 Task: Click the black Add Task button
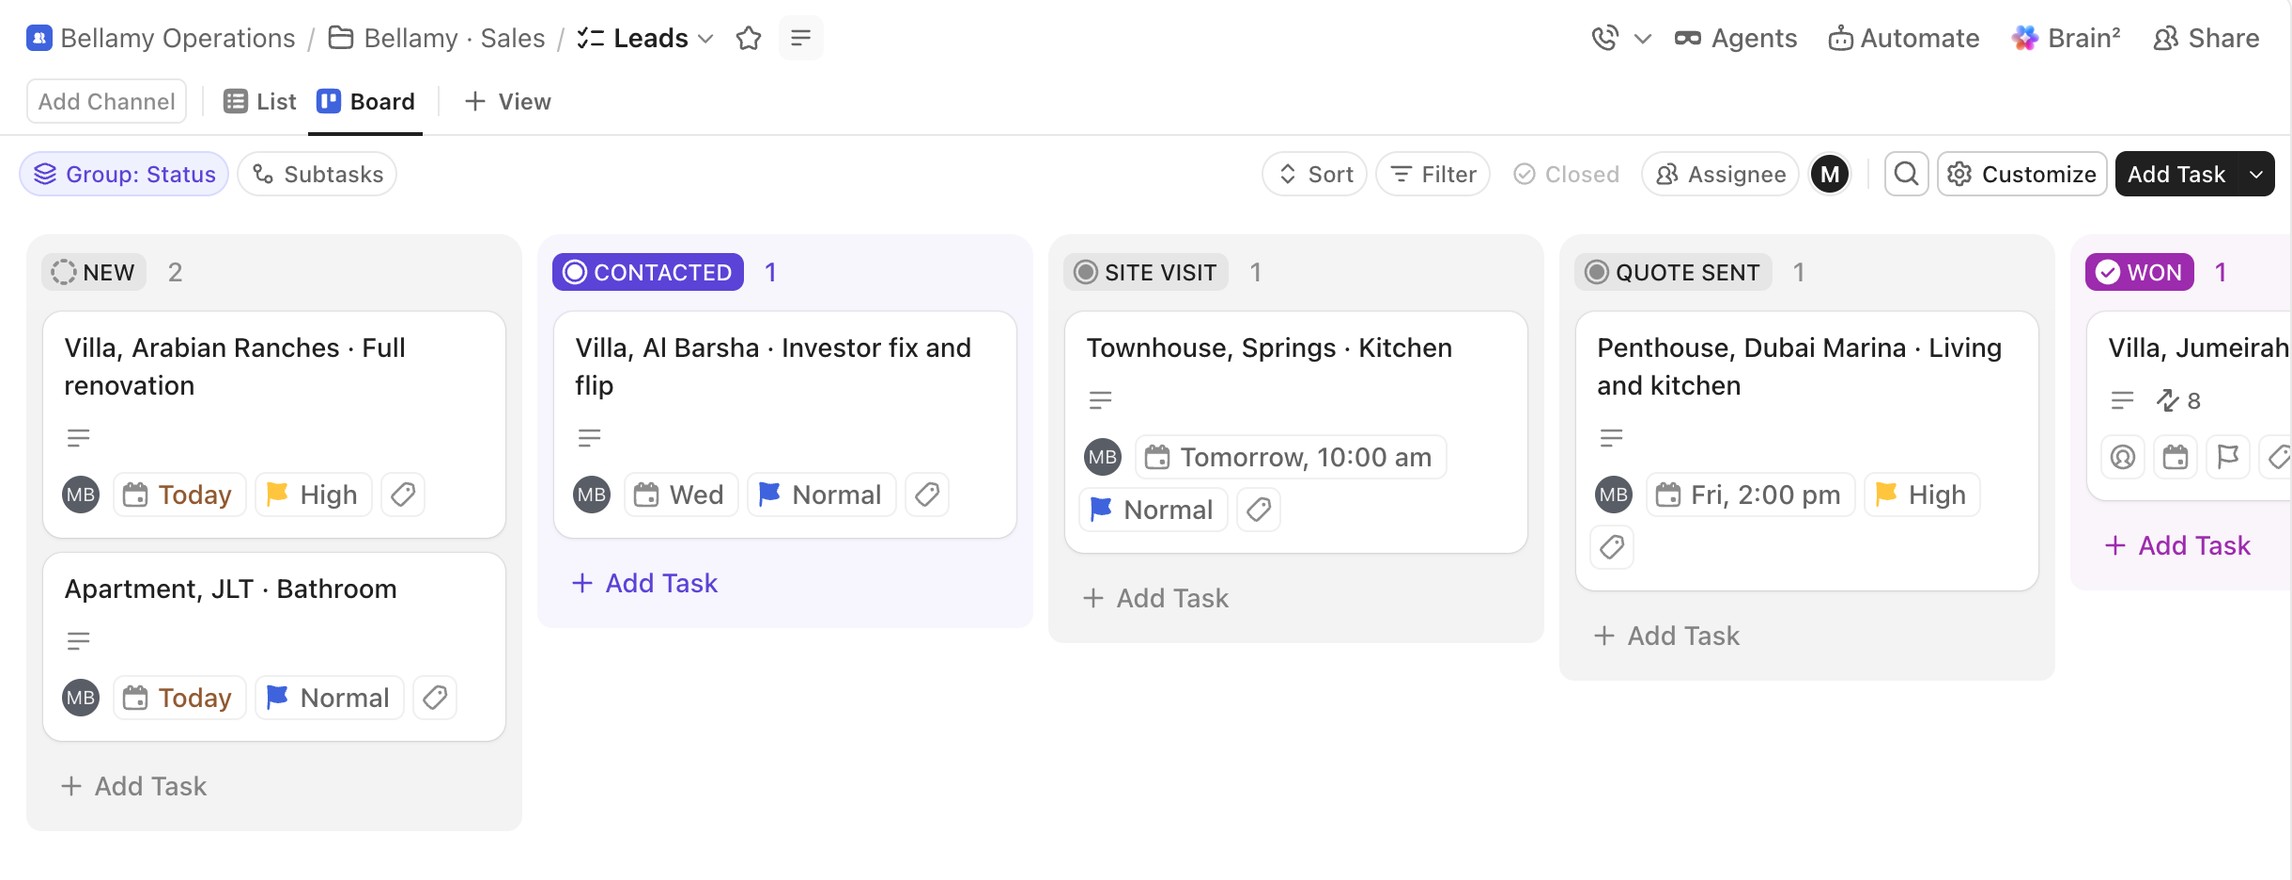pos(2176,174)
